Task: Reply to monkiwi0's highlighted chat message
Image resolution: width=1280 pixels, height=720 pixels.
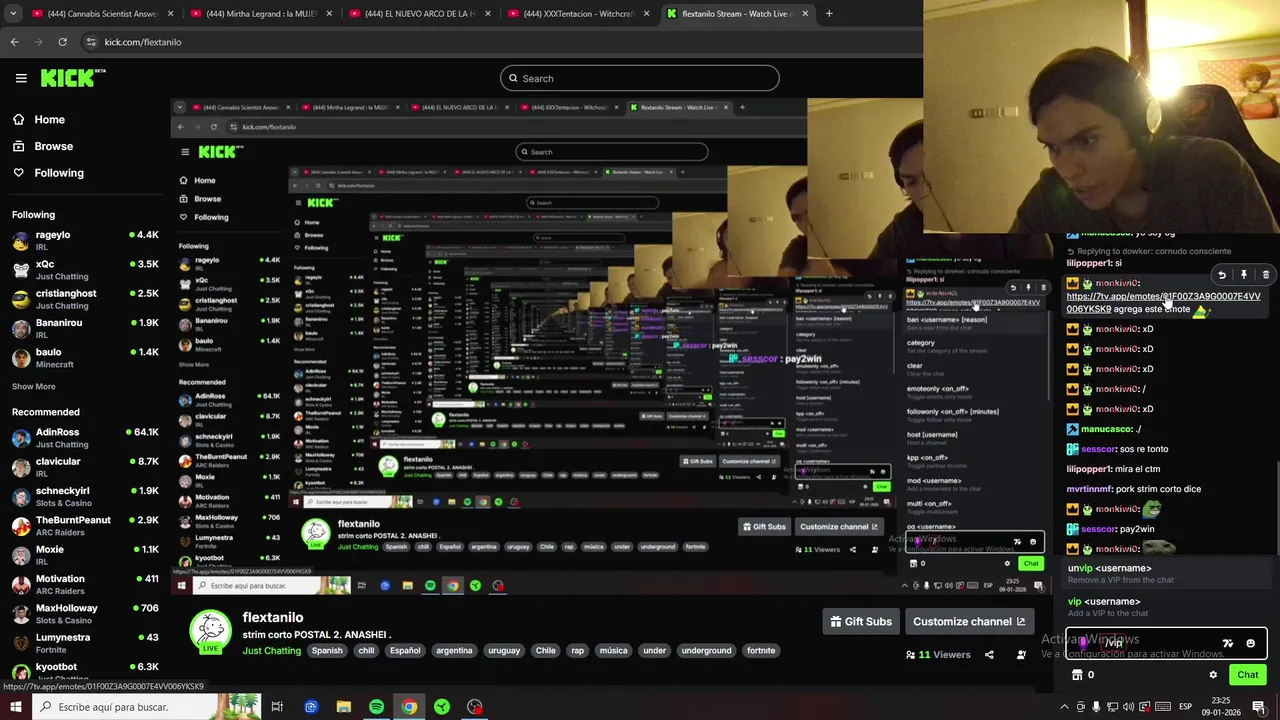Action: [x=1222, y=275]
